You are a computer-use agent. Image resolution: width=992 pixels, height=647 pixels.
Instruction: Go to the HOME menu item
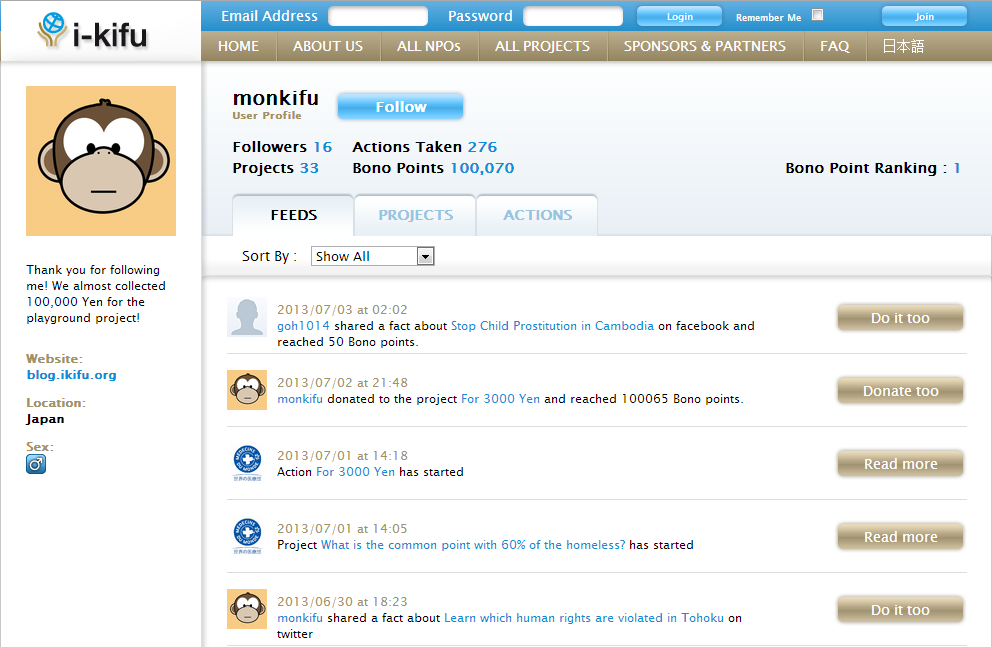tap(239, 46)
